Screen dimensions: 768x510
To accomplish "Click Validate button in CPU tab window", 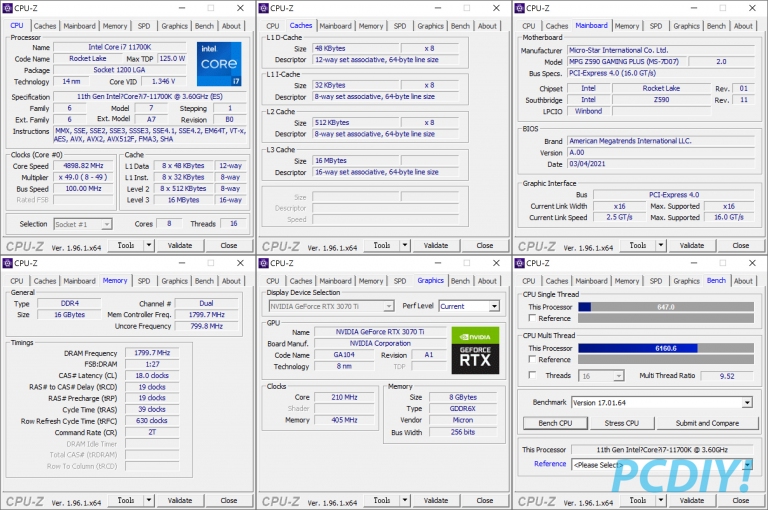I will click(x=180, y=245).
